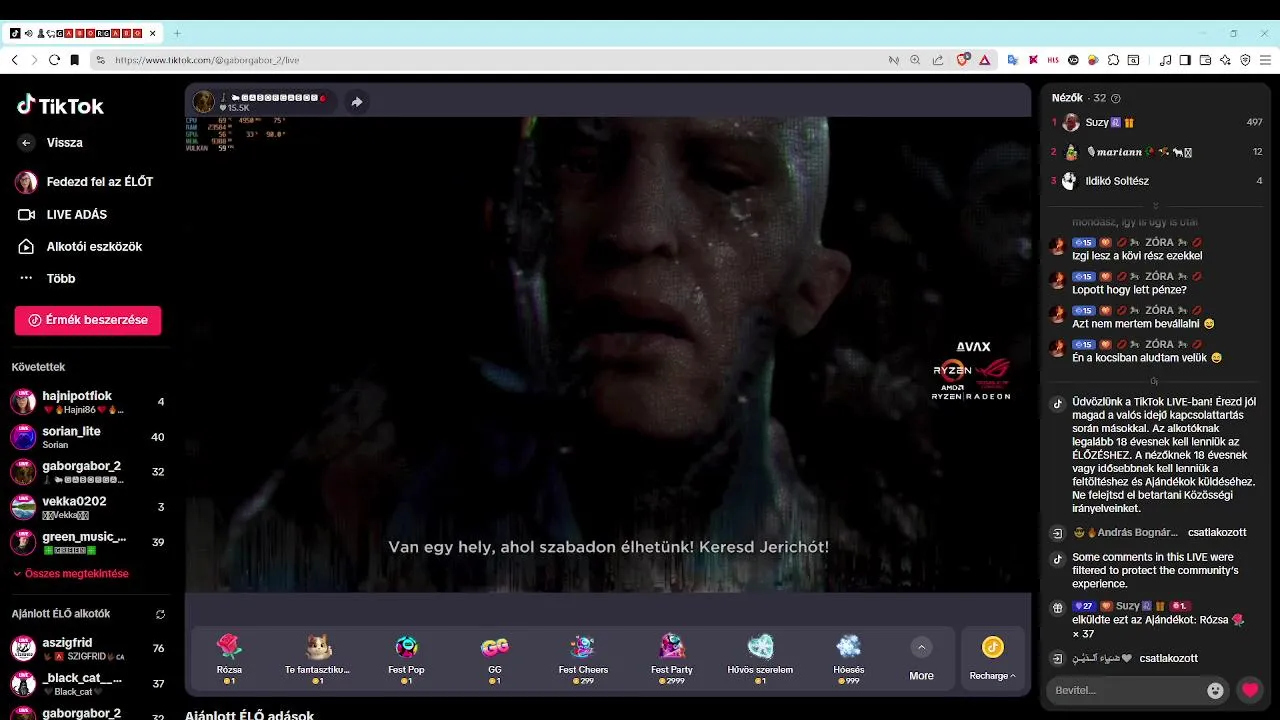Viewport: 1280px width, 720px height.
Task: Open Leo AI sparkle icon
Action: [1225, 60]
